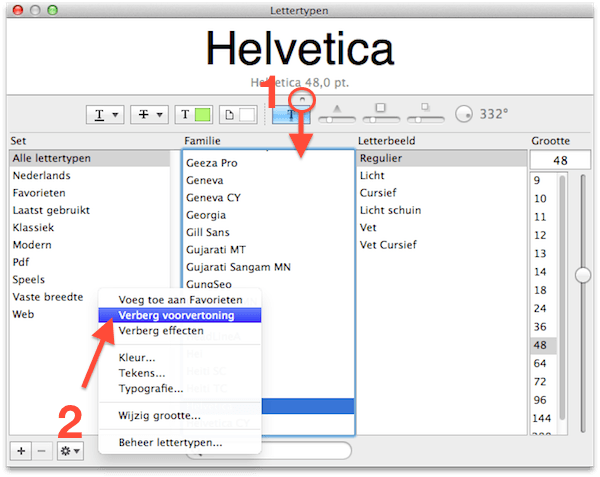Select font size 64
This screenshot has height=477, width=600.
[x=544, y=363]
